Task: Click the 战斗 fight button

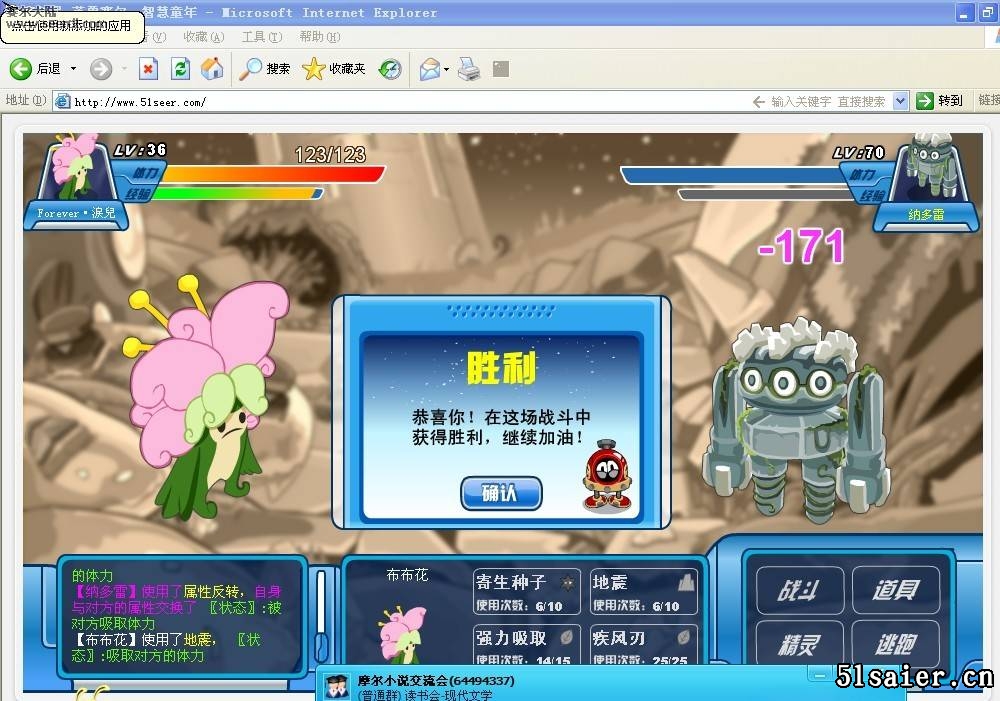Action: pyautogui.click(x=800, y=590)
